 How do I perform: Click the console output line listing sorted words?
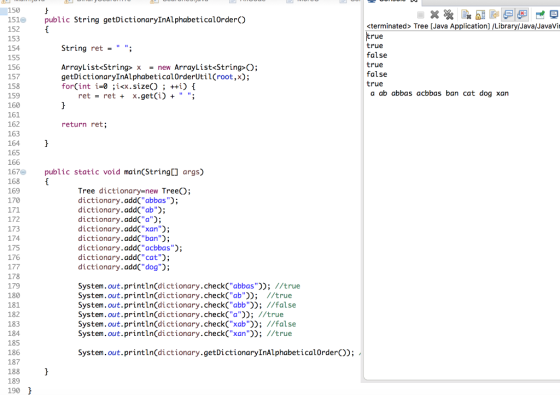click(439, 94)
